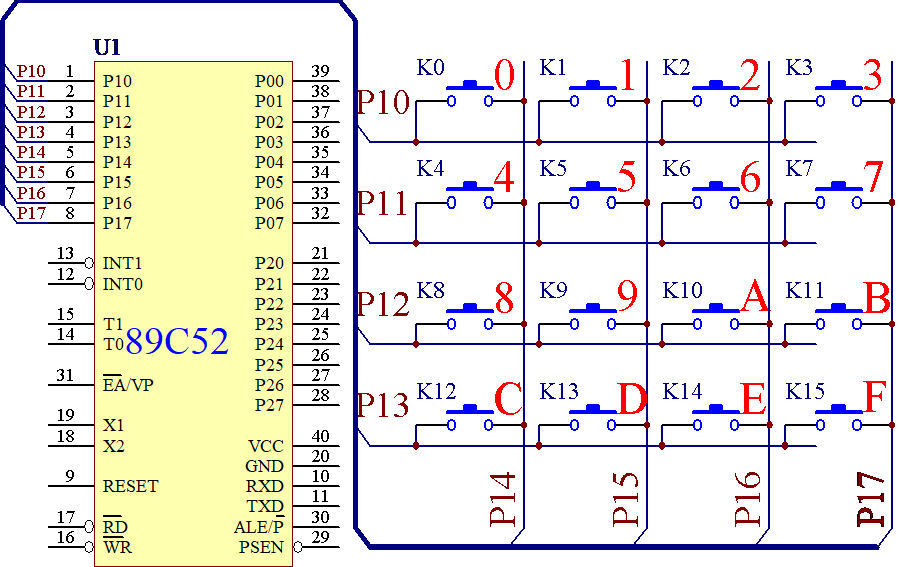Click the large P10 row label beside K0
The height and width of the screenshot is (567, 900).
click(x=383, y=103)
